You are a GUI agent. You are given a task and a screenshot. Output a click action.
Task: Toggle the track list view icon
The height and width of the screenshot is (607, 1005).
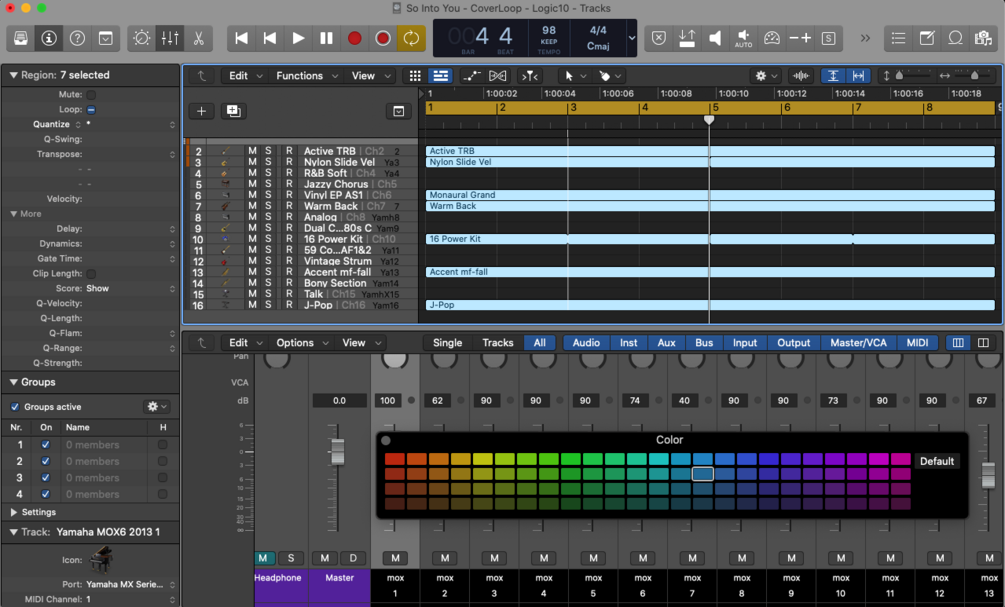[440, 76]
